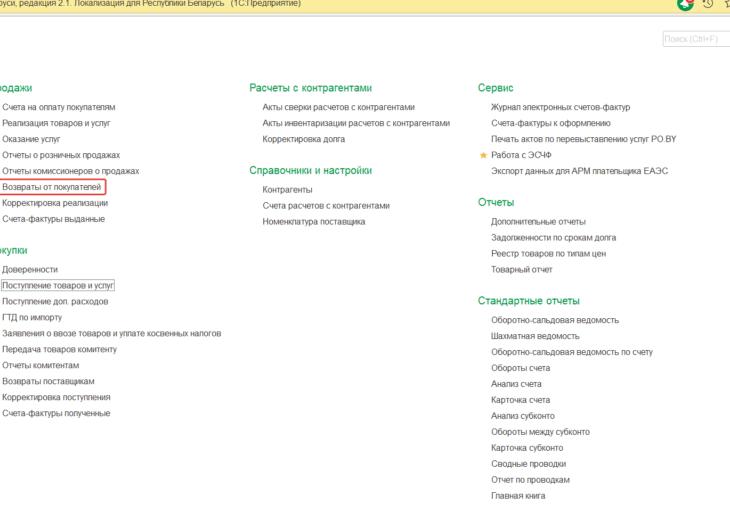Open Анализ субконто report
This screenshot has width=730, height=530.
pyautogui.click(x=523, y=415)
